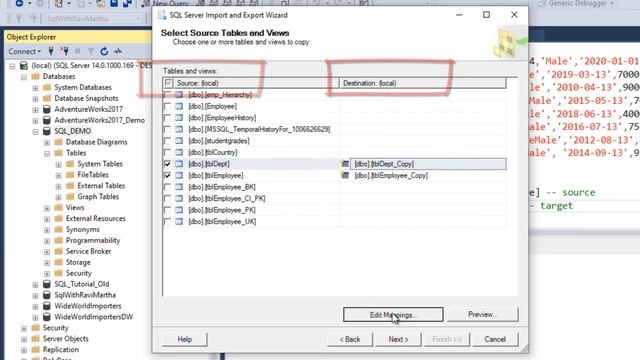Refresh the Object Explorer tree
This screenshot has height=360, width=640.
[x=104, y=51]
